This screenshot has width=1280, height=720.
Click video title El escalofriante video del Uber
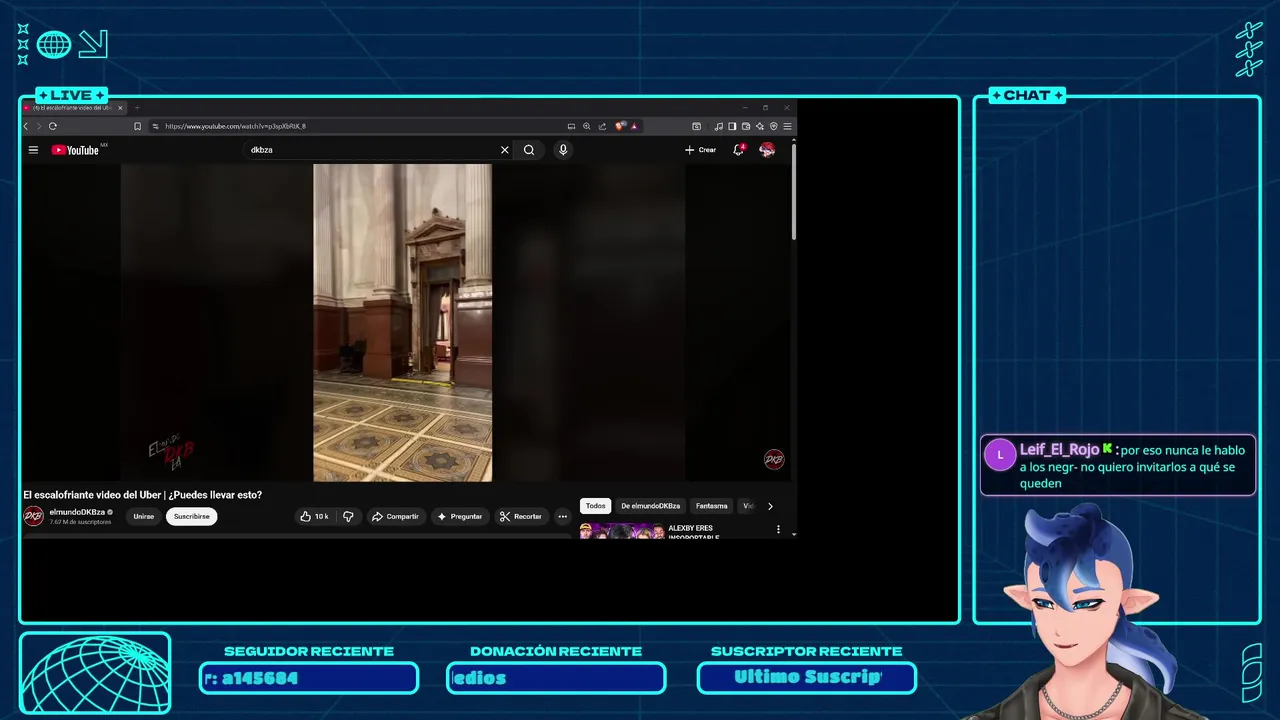142,495
